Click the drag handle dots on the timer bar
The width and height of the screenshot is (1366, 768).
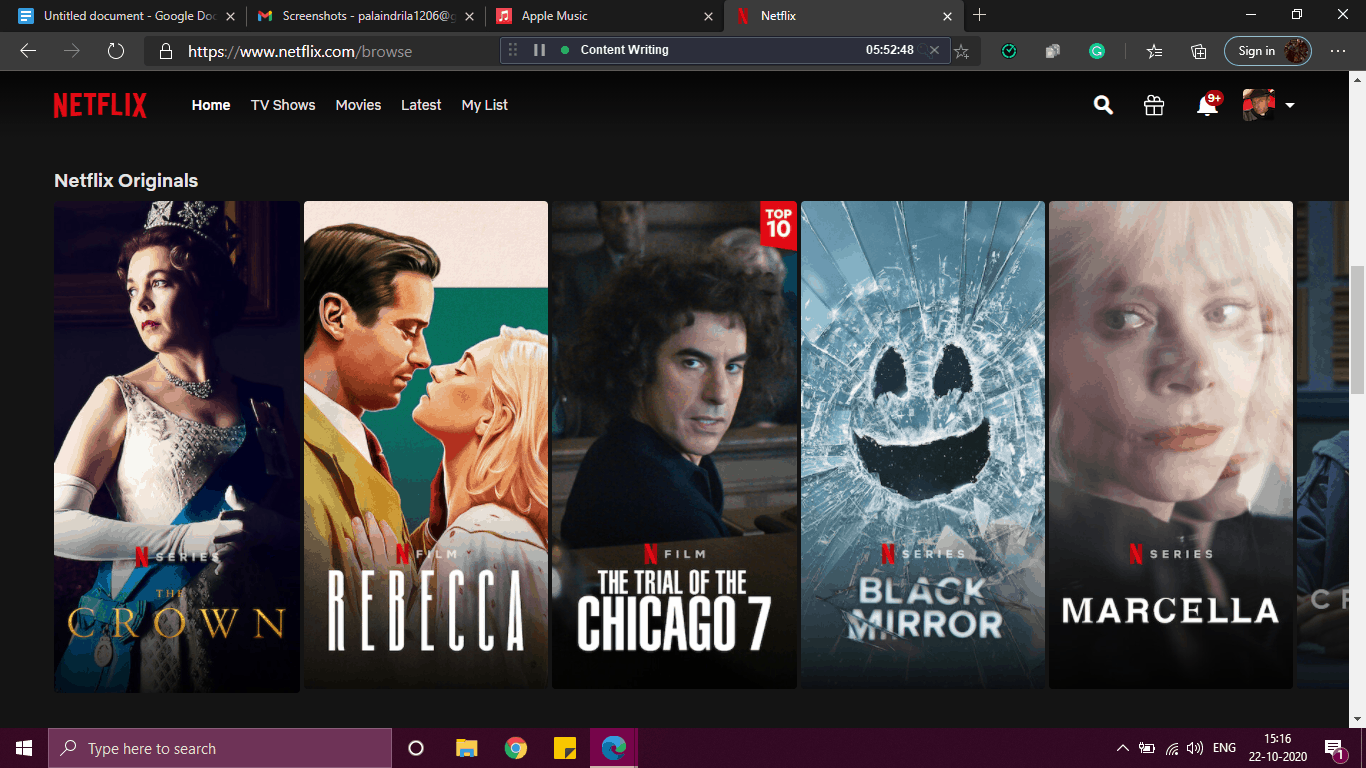[x=513, y=50]
